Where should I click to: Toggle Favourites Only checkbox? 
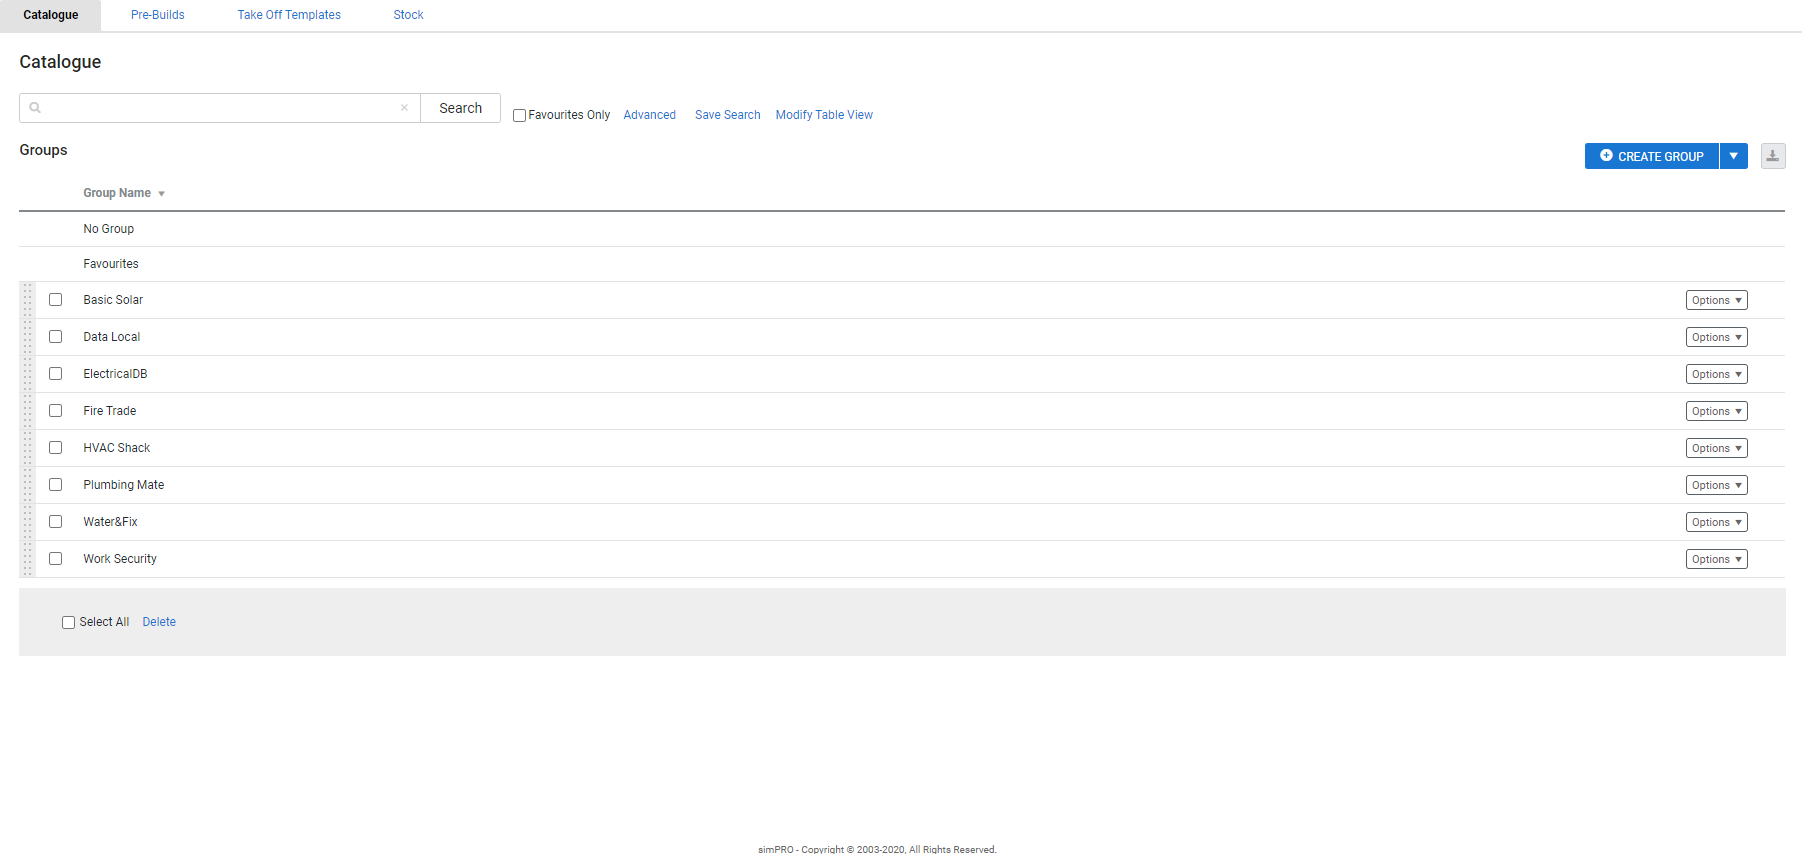[519, 115]
